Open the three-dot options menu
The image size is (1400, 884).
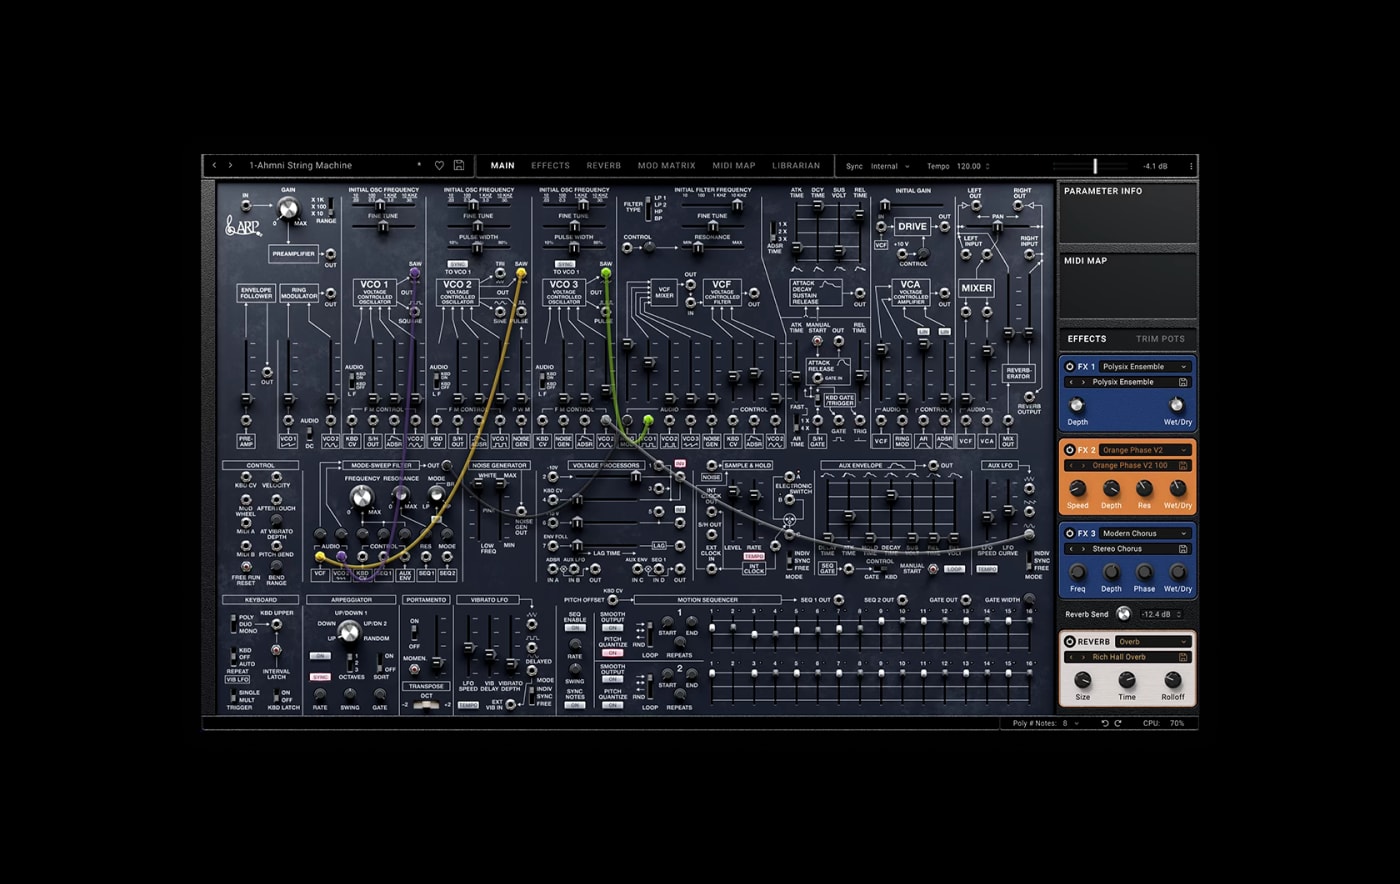pyautogui.click(x=1190, y=166)
